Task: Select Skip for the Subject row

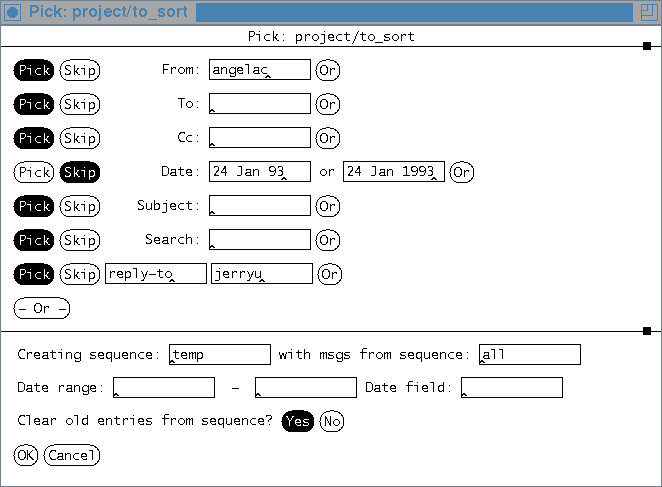Action: click(80, 206)
